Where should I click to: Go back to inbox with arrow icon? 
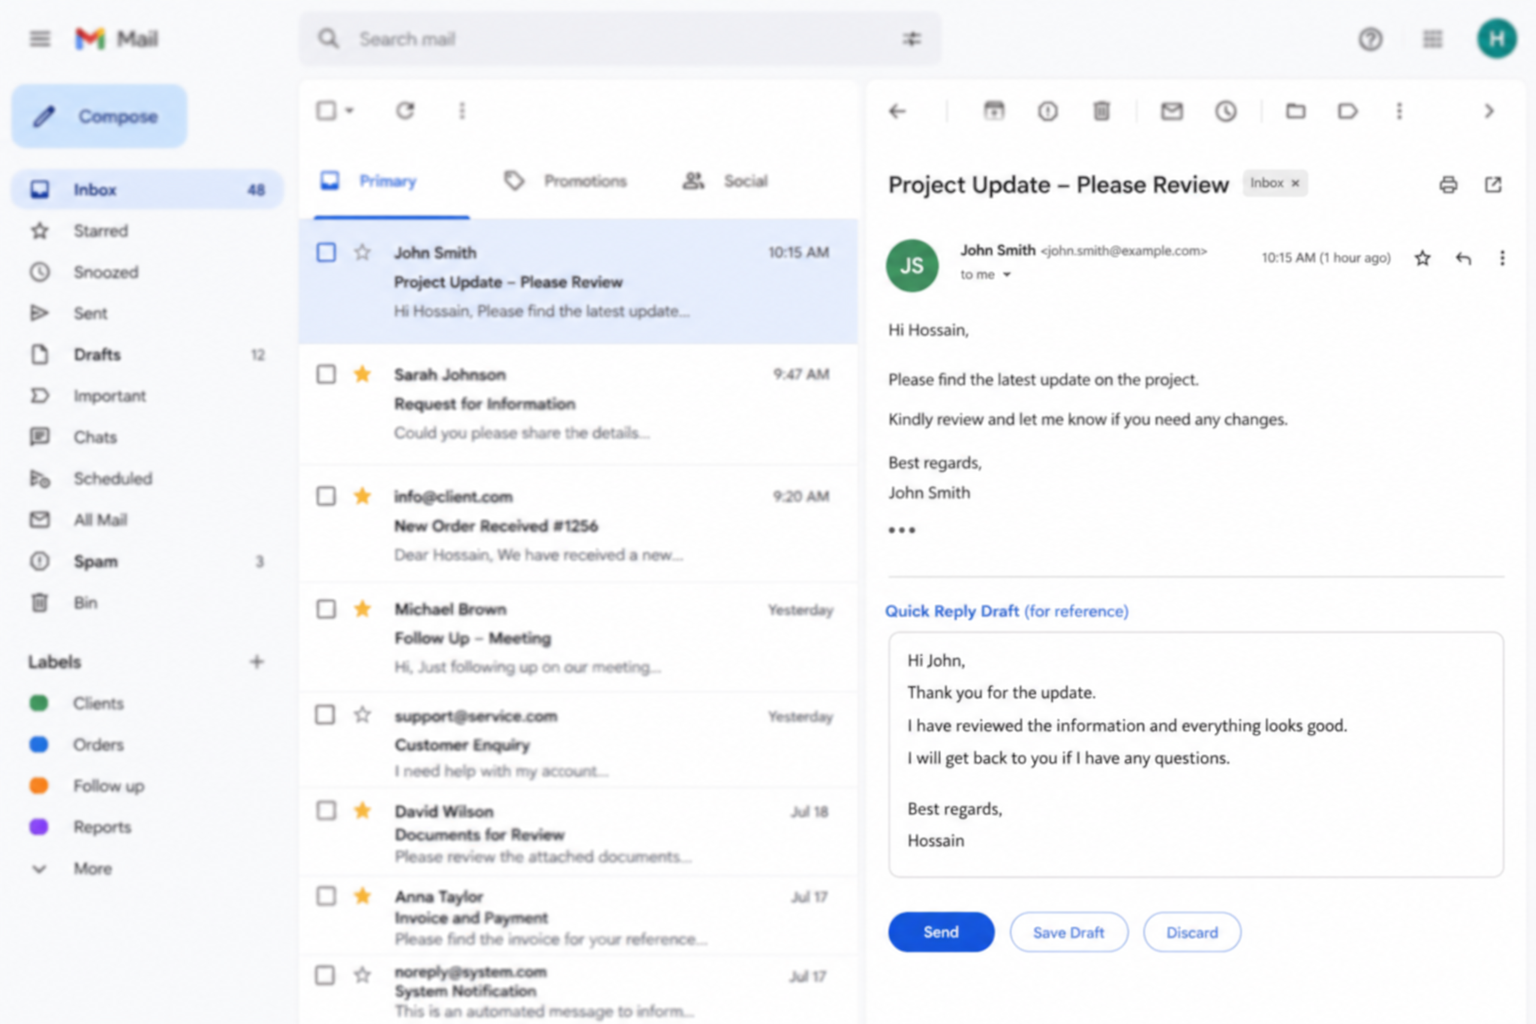(x=897, y=111)
